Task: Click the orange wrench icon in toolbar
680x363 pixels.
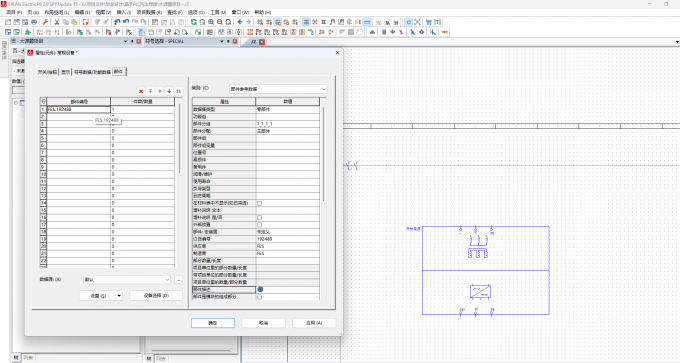Action: tap(45, 22)
